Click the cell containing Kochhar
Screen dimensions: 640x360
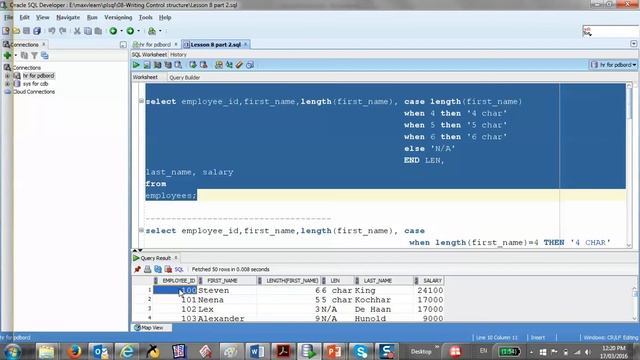tap(383, 300)
